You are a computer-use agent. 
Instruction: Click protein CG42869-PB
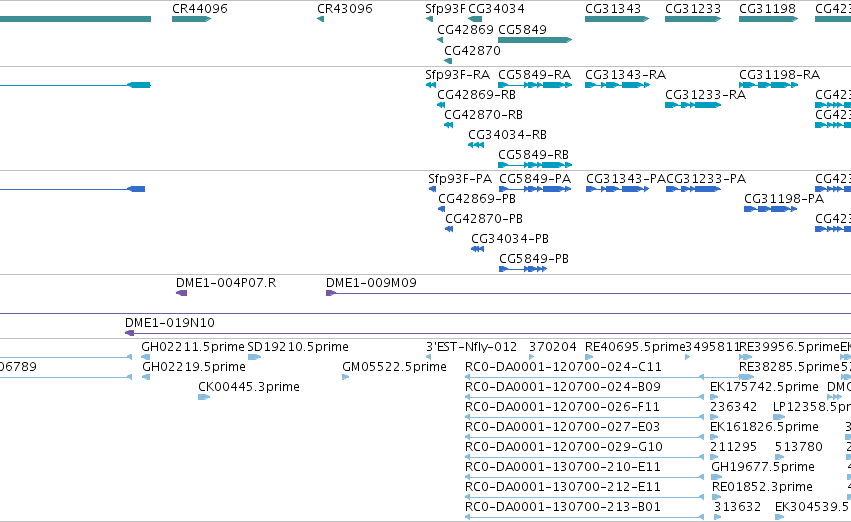coord(477,199)
